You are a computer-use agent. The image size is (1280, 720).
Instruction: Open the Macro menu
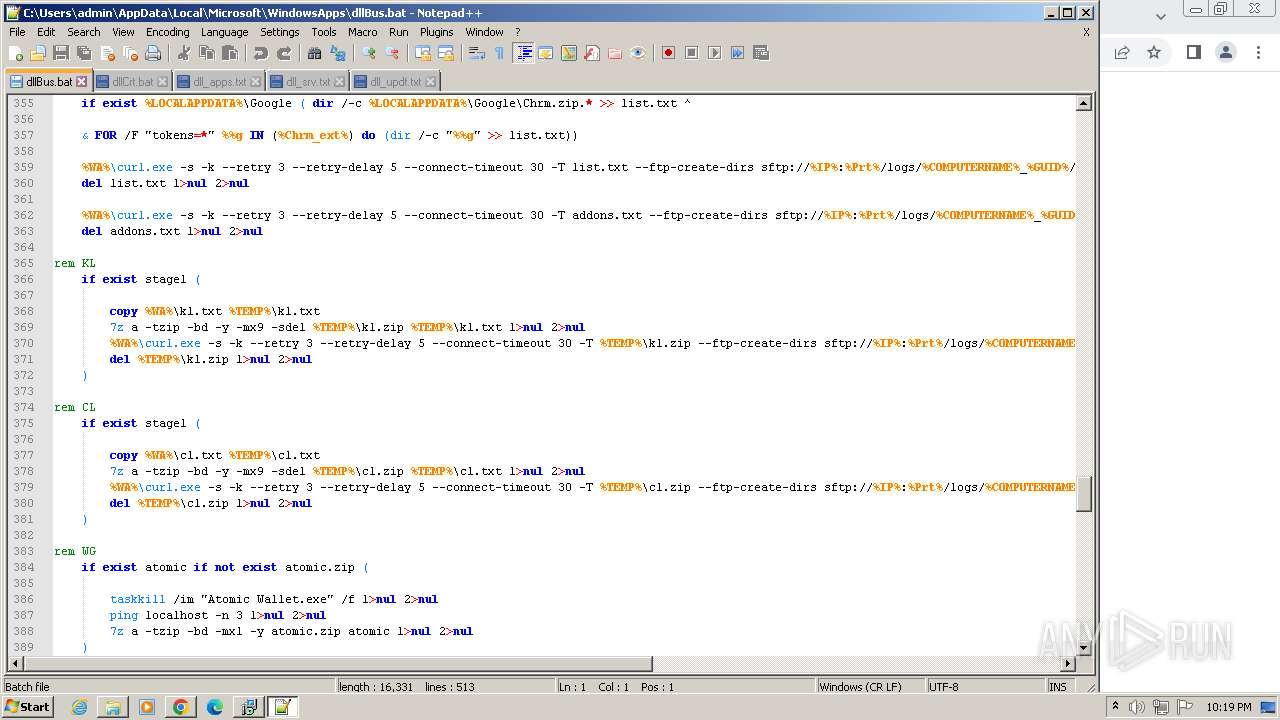point(363,32)
